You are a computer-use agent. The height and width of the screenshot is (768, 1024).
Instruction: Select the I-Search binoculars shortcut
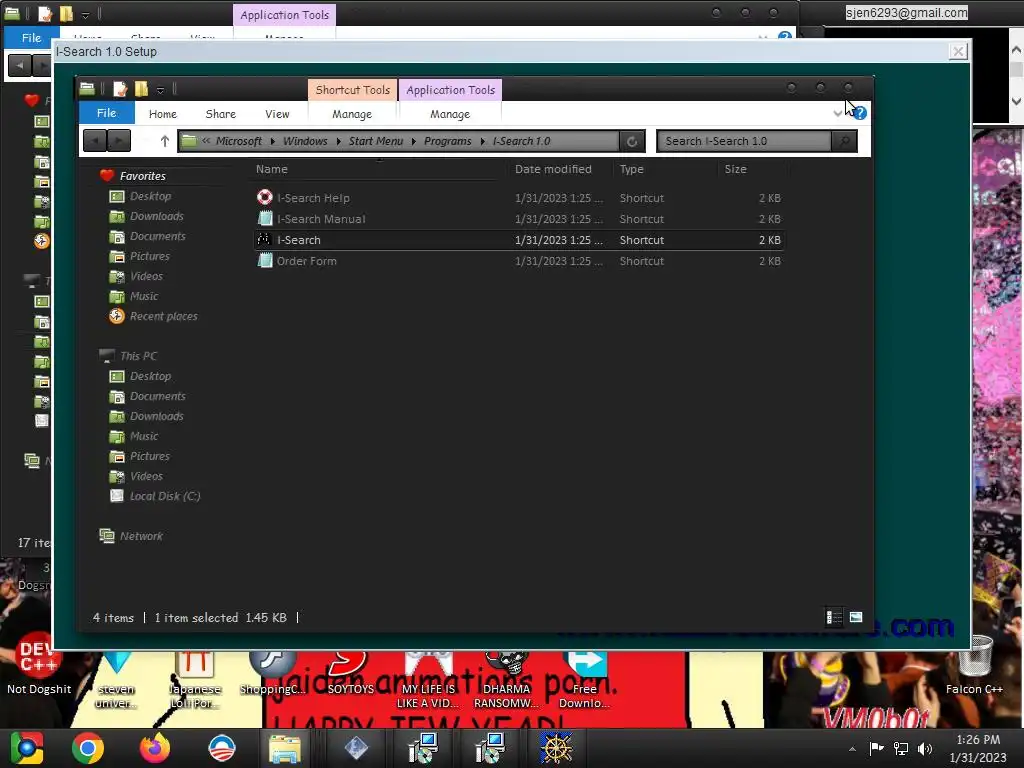point(519,240)
